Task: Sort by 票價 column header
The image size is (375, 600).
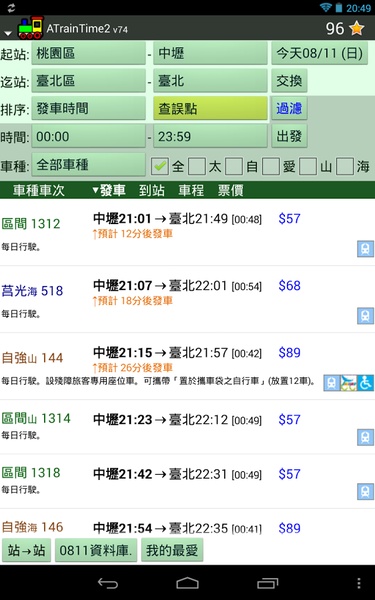Action: coord(230,190)
